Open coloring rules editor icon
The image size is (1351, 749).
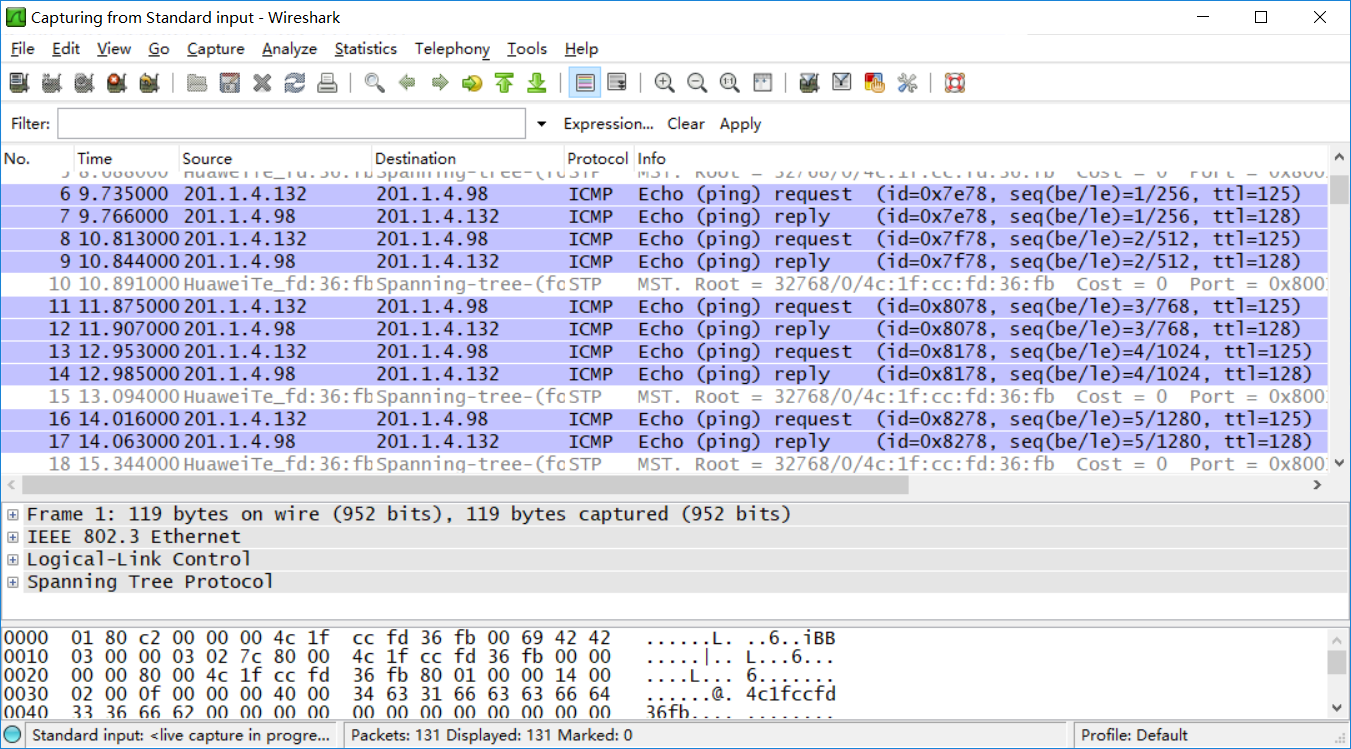(874, 83)
